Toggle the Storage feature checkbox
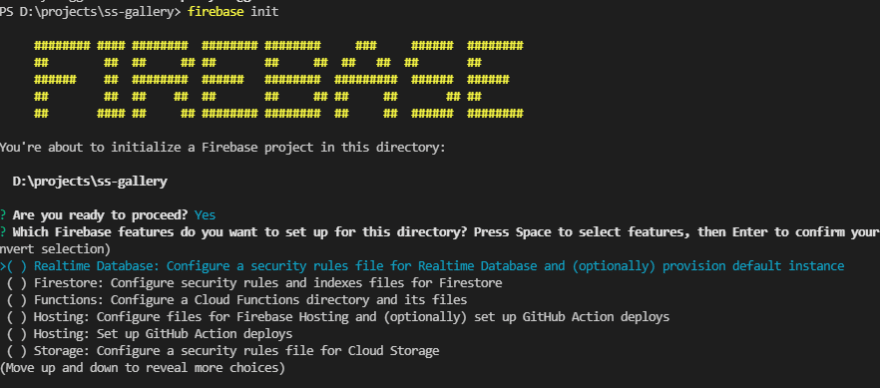 click(17, 352)
